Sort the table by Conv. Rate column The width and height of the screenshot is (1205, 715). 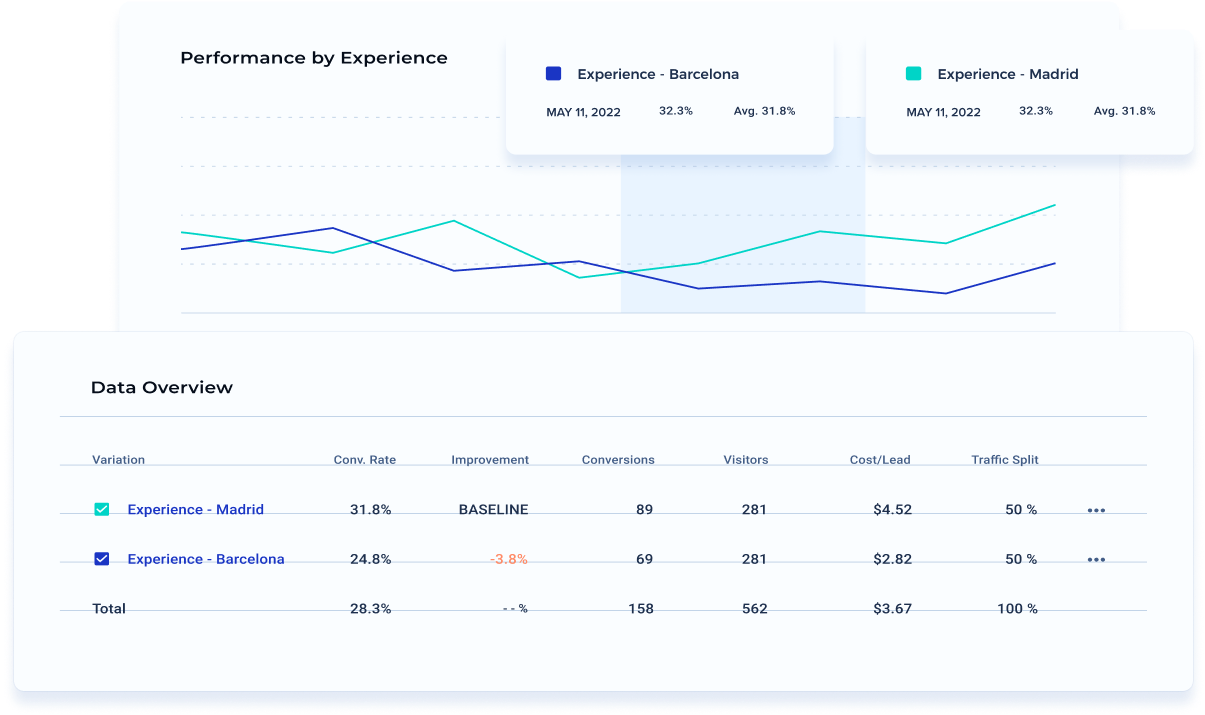click(365, 459)
